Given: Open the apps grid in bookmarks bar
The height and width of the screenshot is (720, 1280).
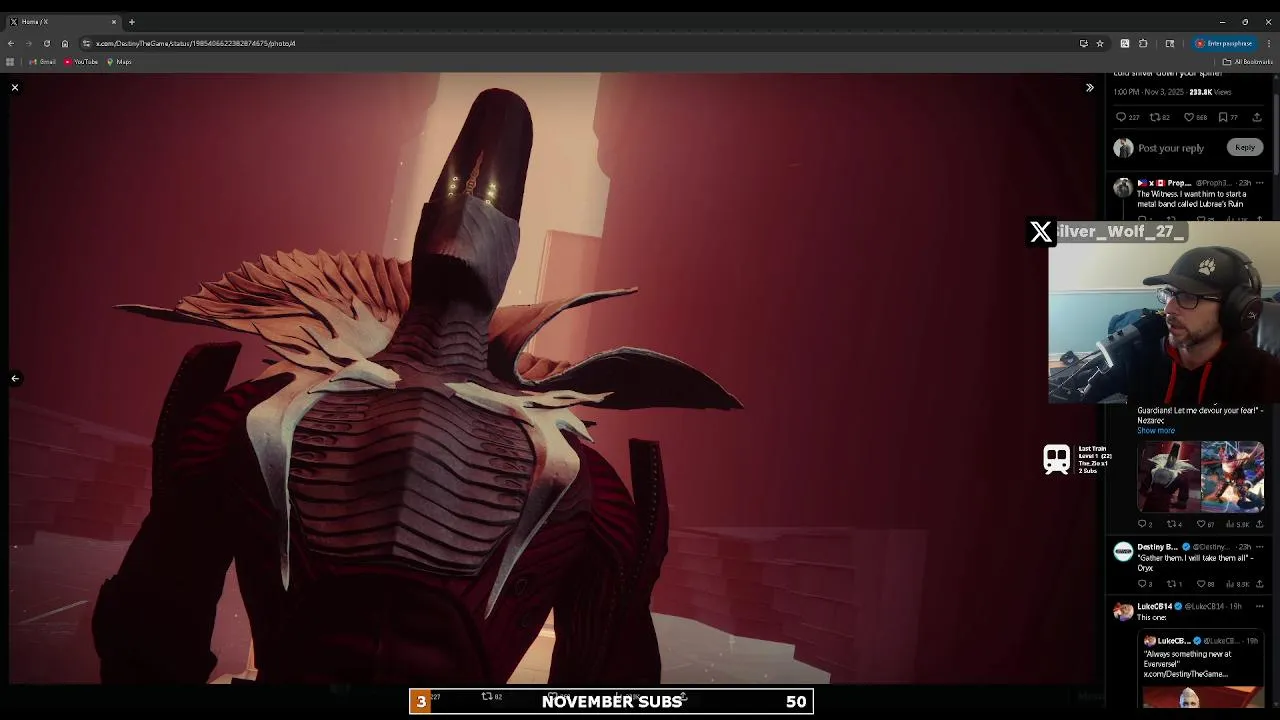Looking at the screenshot, I should pyautogui.click(x=10, y=62).
